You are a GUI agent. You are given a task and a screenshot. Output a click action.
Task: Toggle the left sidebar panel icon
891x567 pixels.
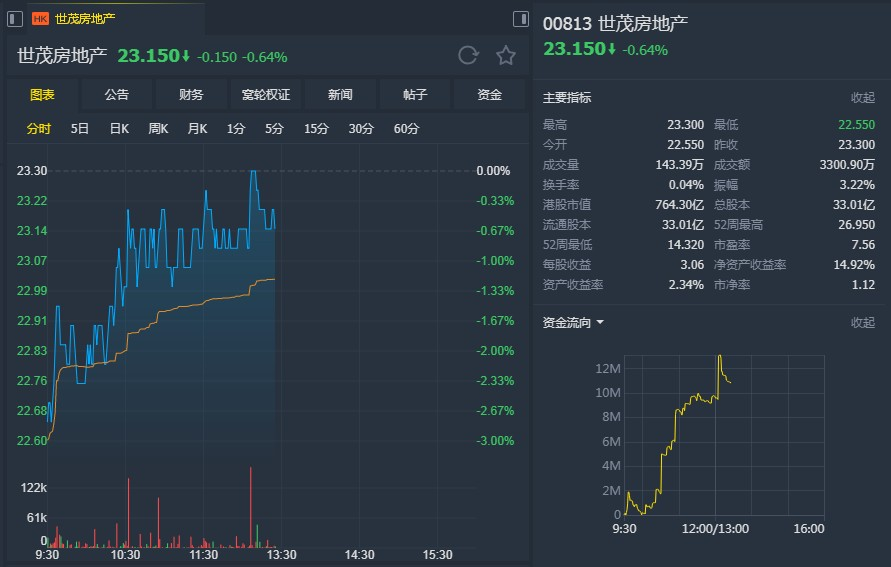click(x=15, y=18)
